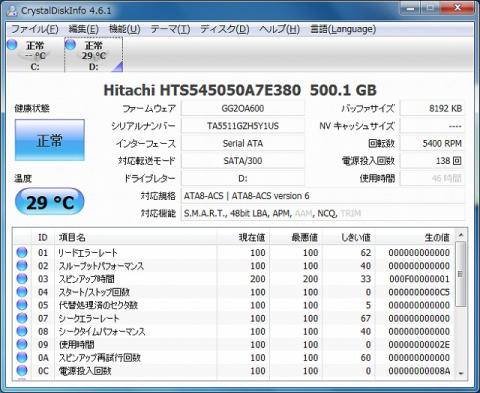480x393 pixels.
Task: Click the supported features field with S.M.A.R.T.
Action: [323, 213]
